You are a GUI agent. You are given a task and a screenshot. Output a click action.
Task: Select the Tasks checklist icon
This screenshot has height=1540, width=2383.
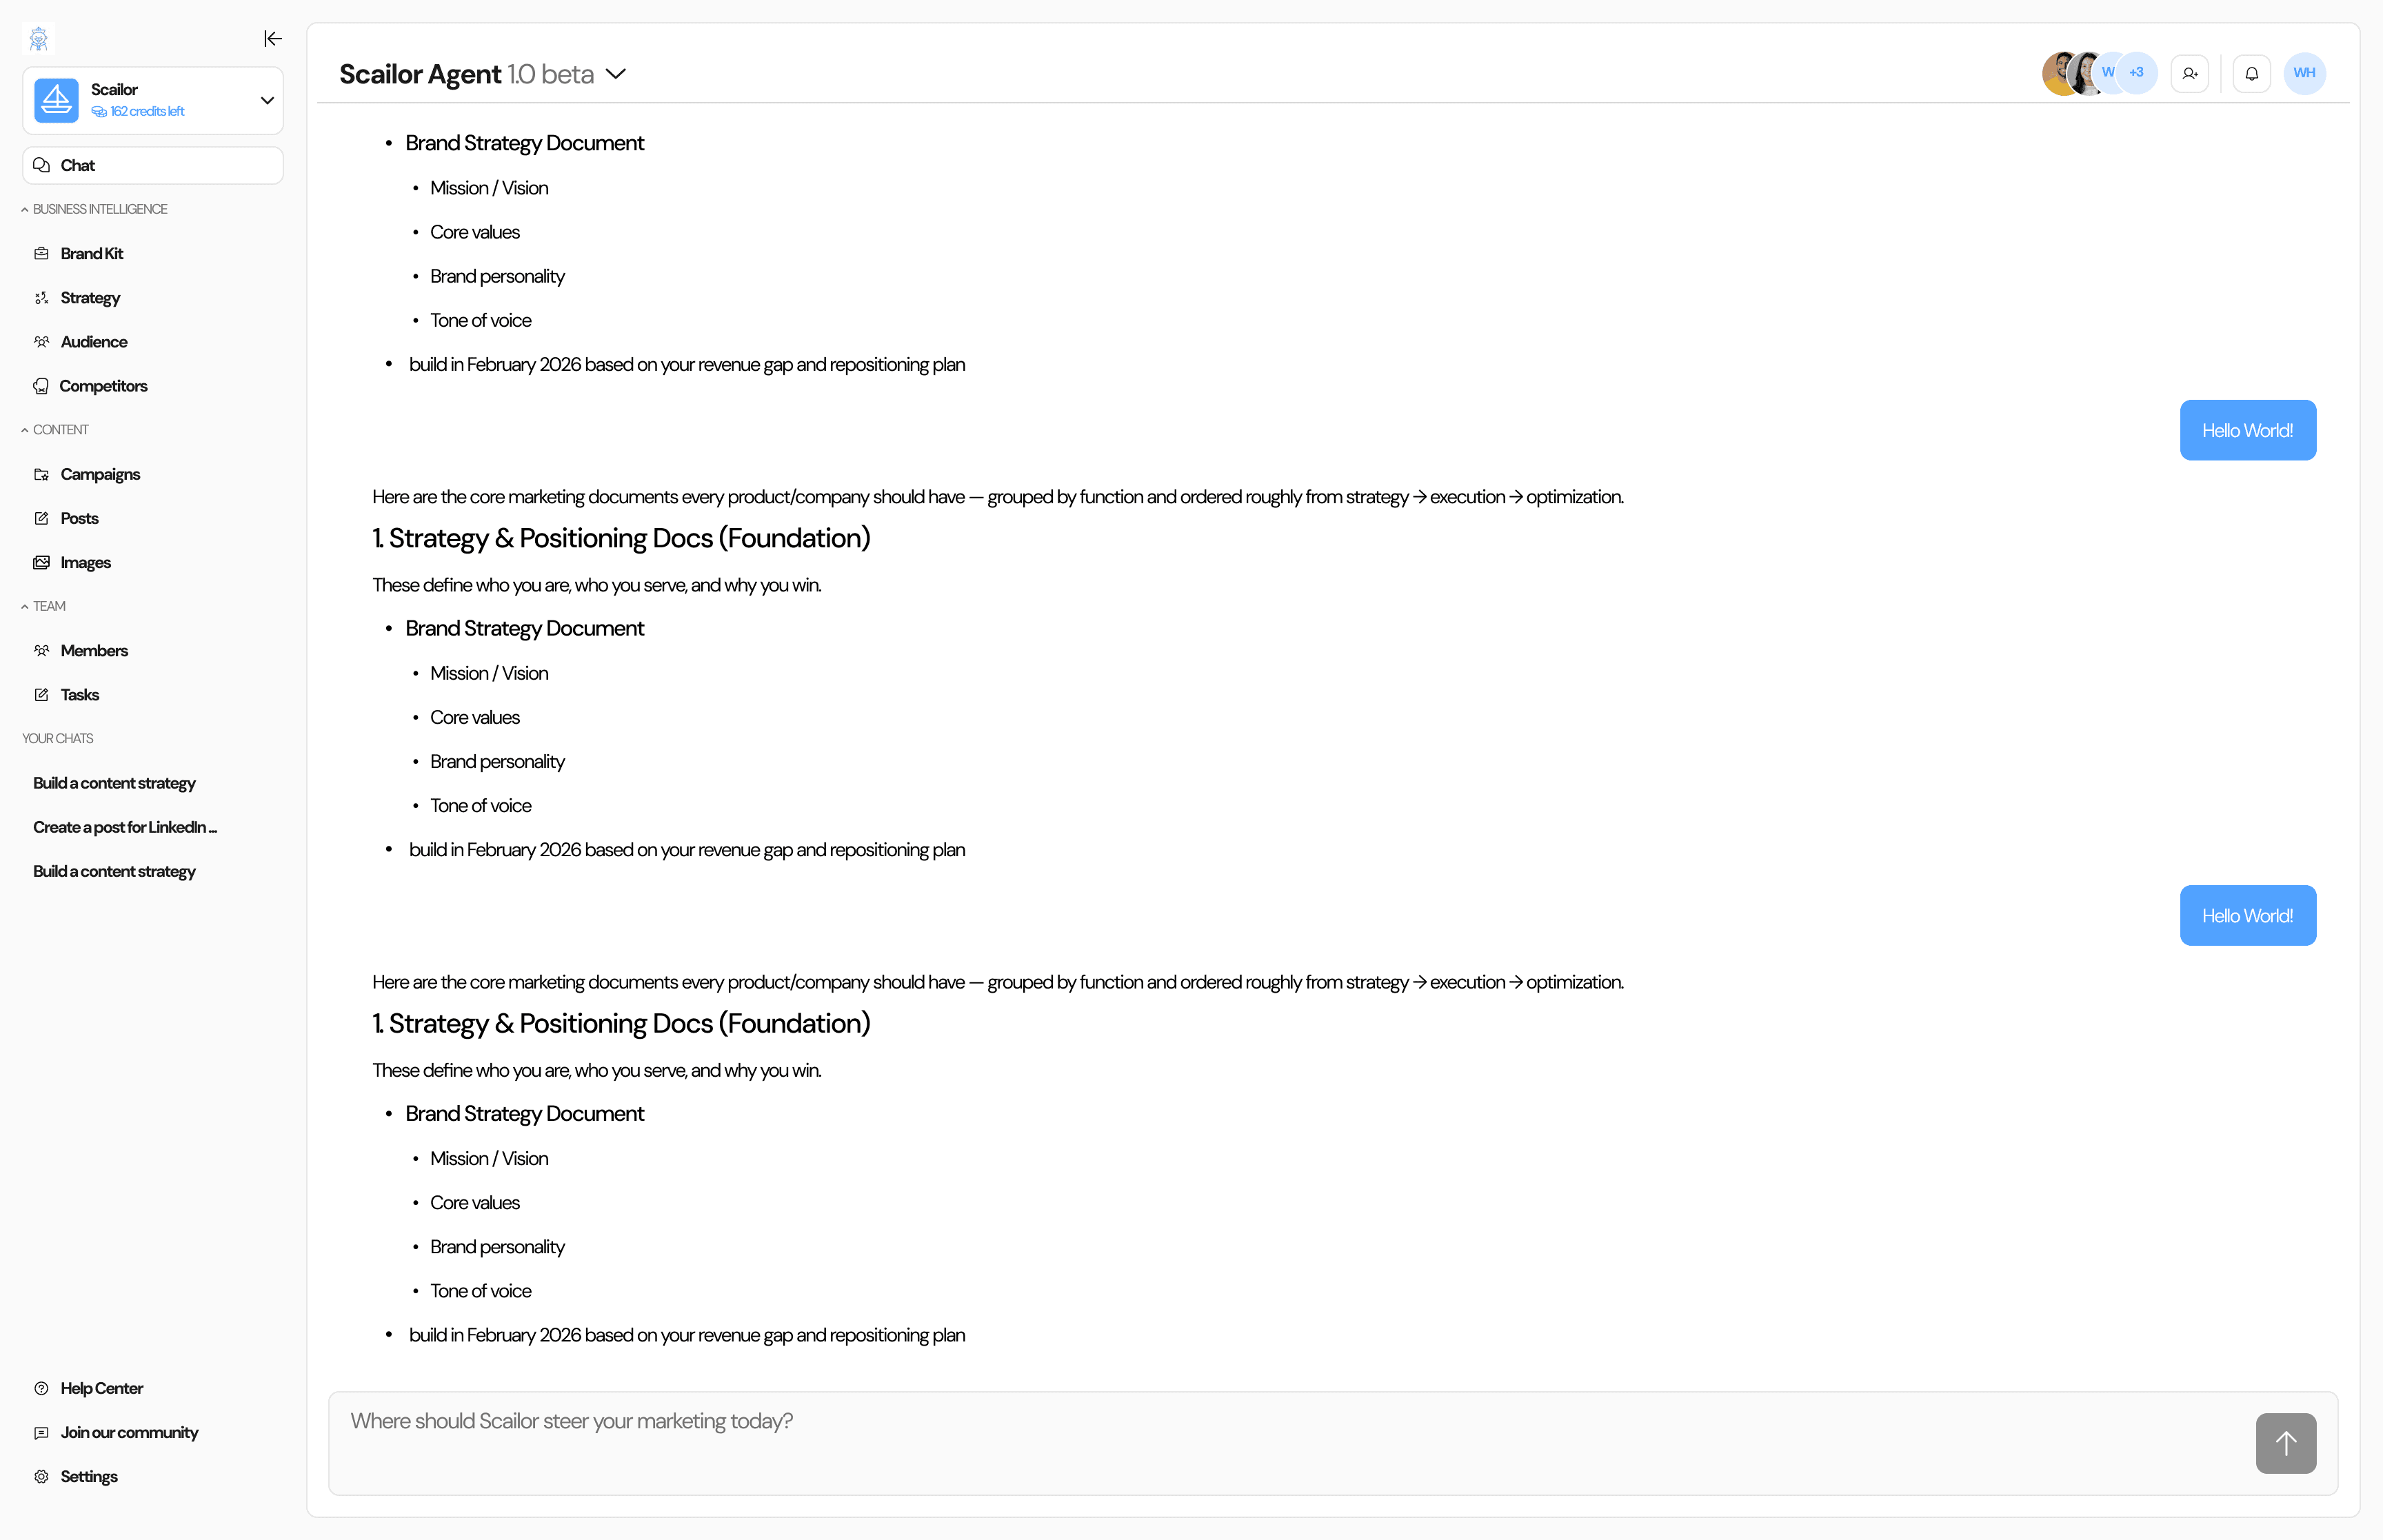[x=41, y=694]
